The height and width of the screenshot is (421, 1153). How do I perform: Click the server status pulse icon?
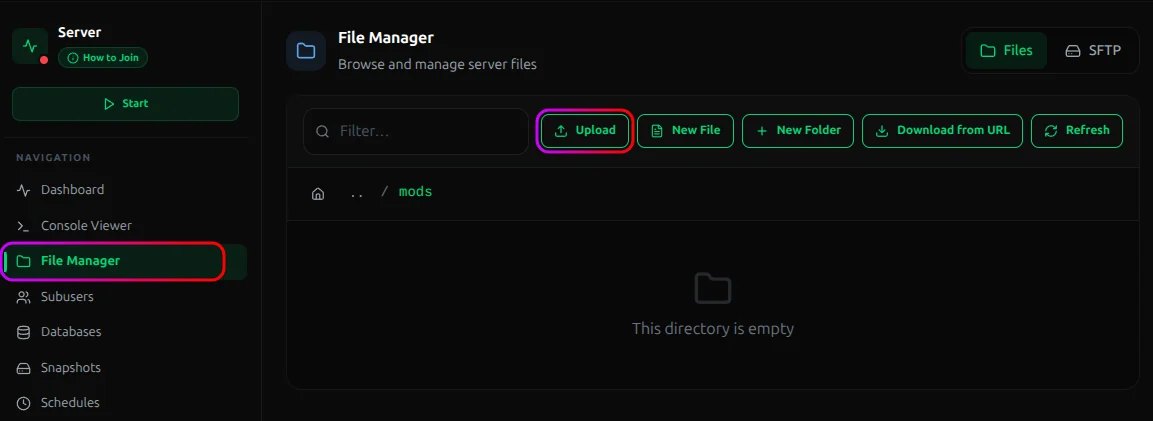click(29, 46)
